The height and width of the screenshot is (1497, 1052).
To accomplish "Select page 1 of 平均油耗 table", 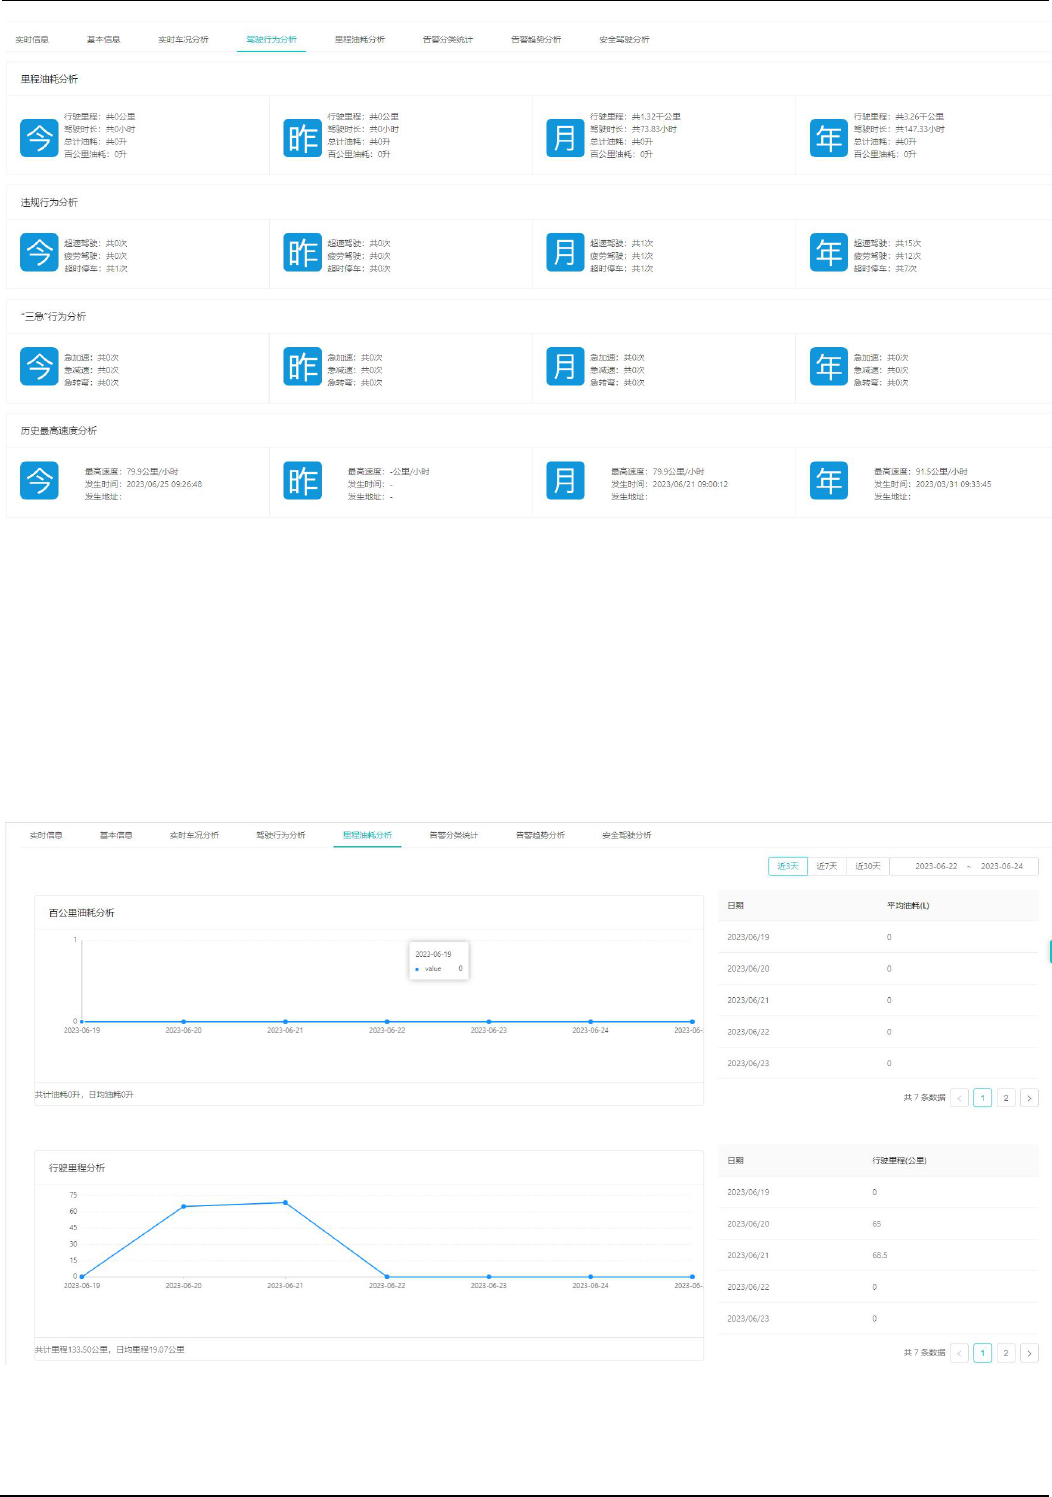I will tap(982, 1098).
